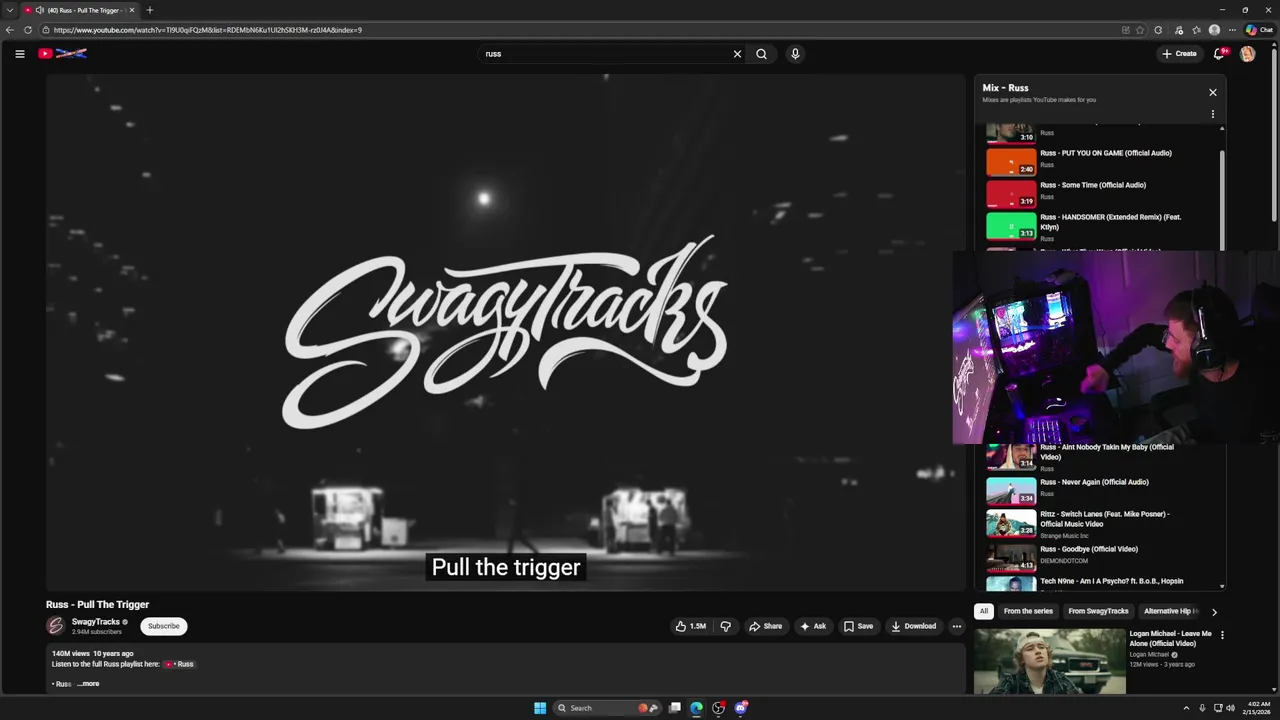Share the video
Image resolution: width=1280 pixels, height=720 pixels.
click(766, 626)
